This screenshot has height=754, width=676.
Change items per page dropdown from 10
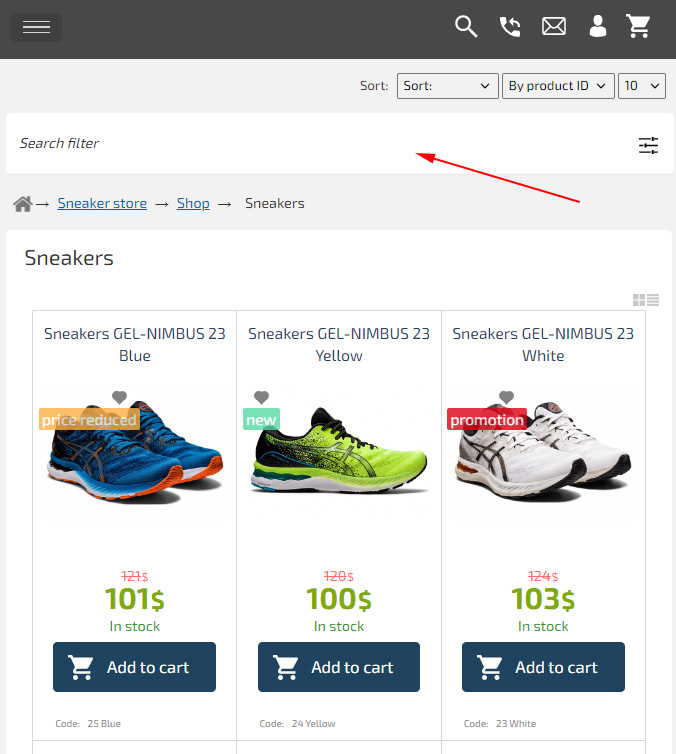pyautogui.click(x=642, y=86)
